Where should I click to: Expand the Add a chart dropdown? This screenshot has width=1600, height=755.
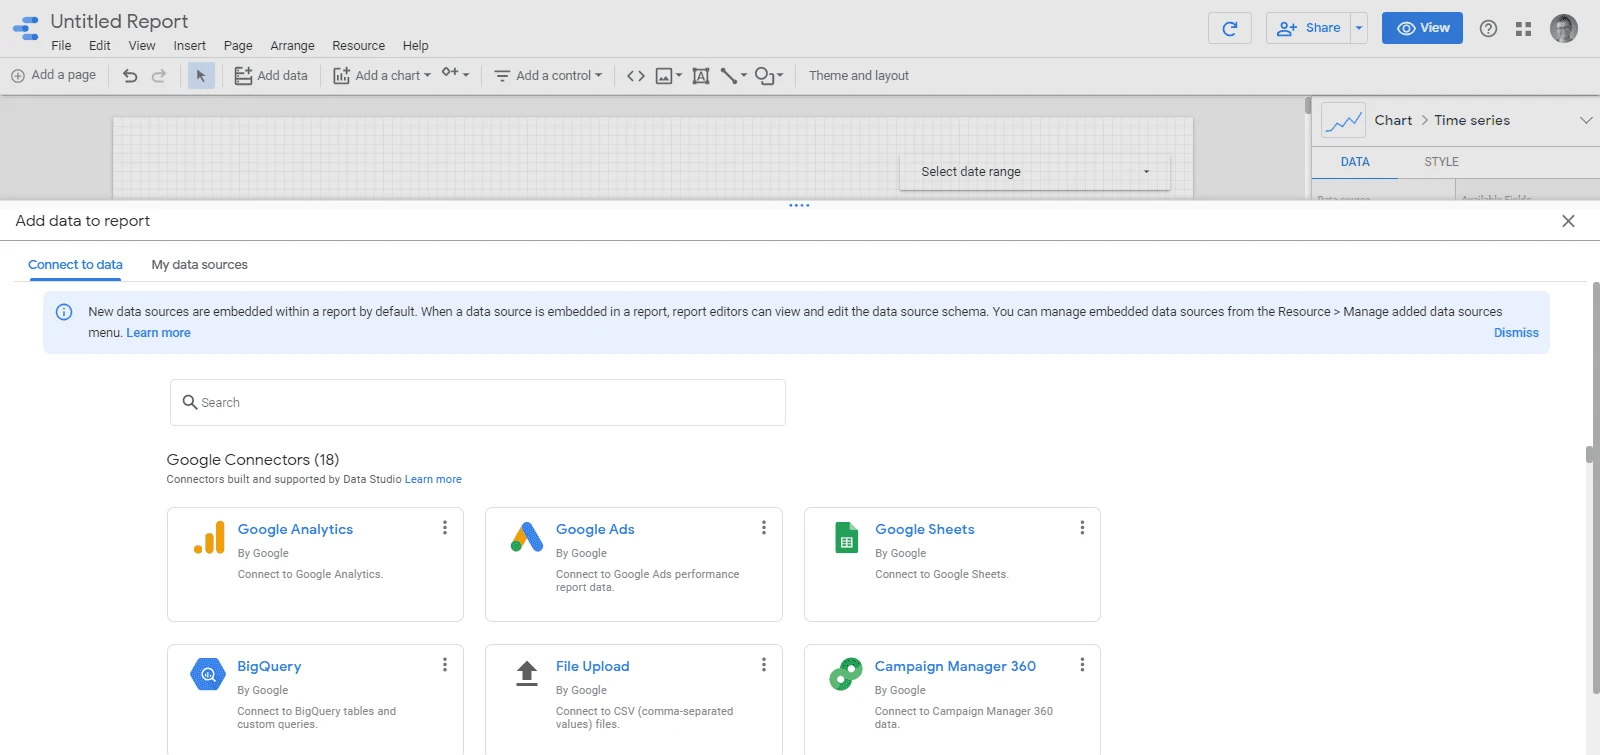point(383,76)
